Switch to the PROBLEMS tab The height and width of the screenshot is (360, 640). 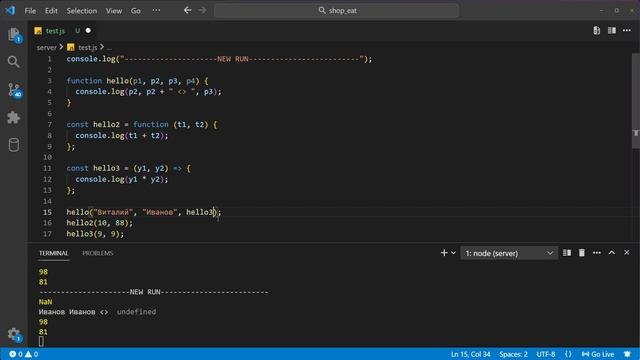[x=98, y=253]
